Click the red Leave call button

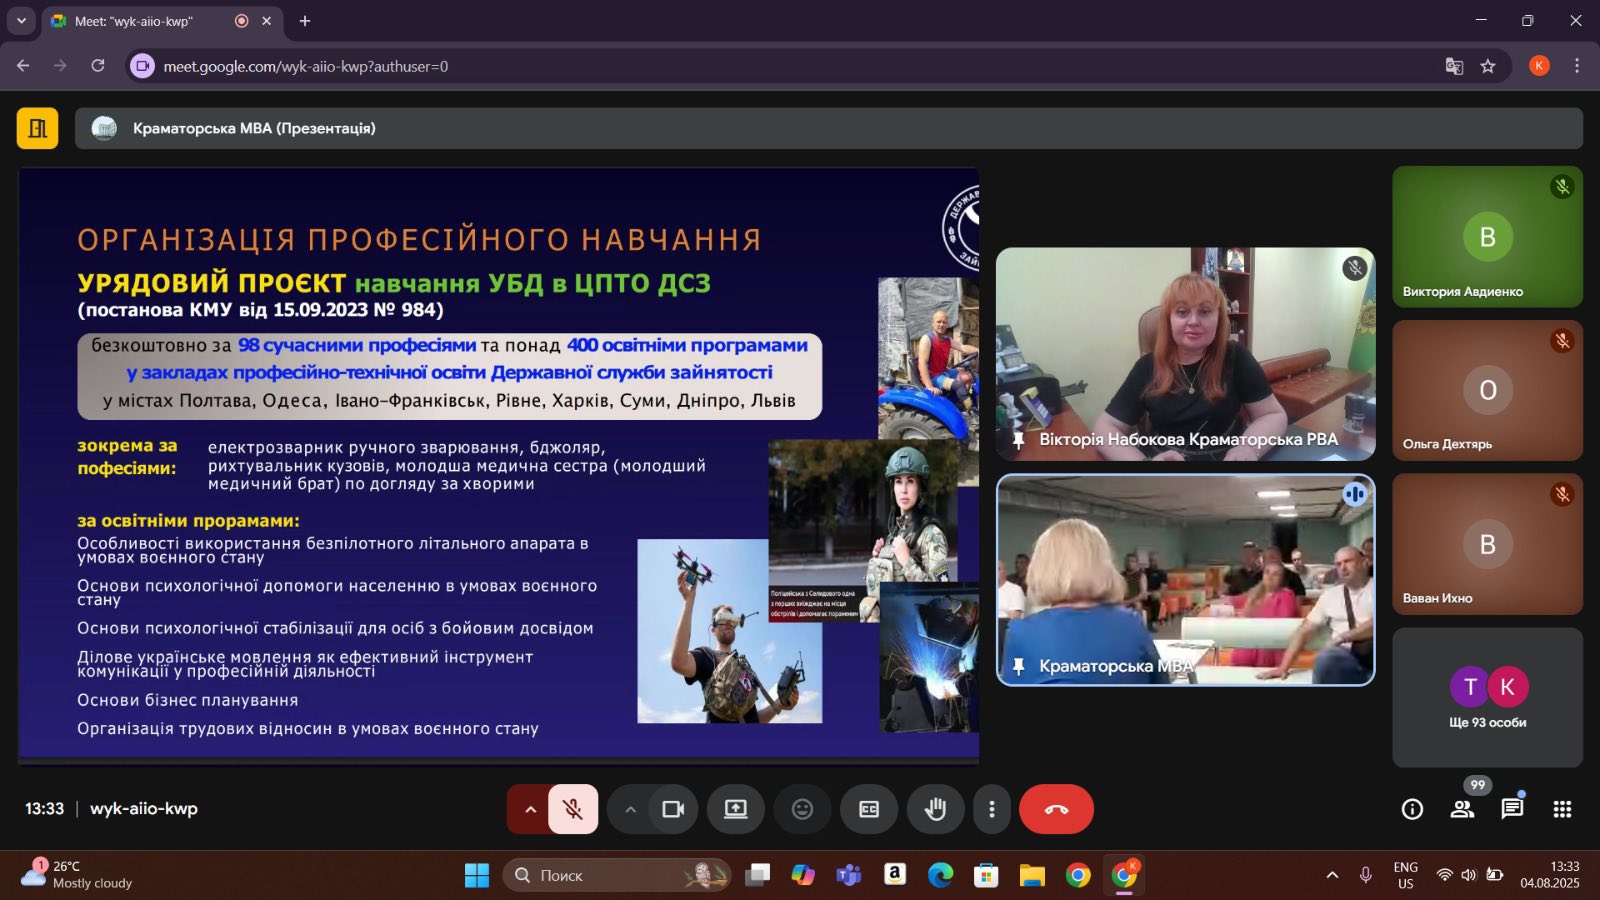[1056, 809]
